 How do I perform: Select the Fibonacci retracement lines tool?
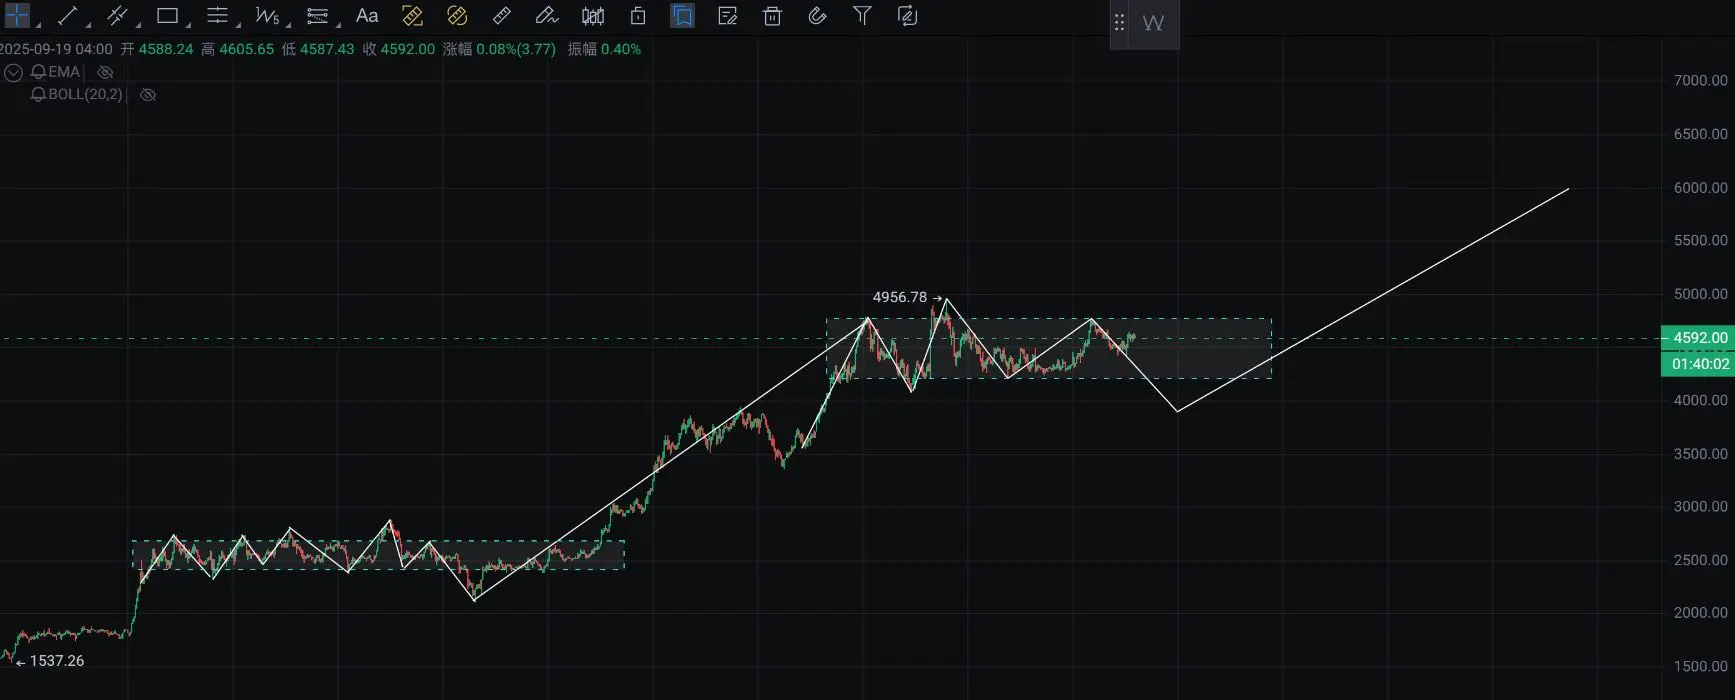(317, 15)
